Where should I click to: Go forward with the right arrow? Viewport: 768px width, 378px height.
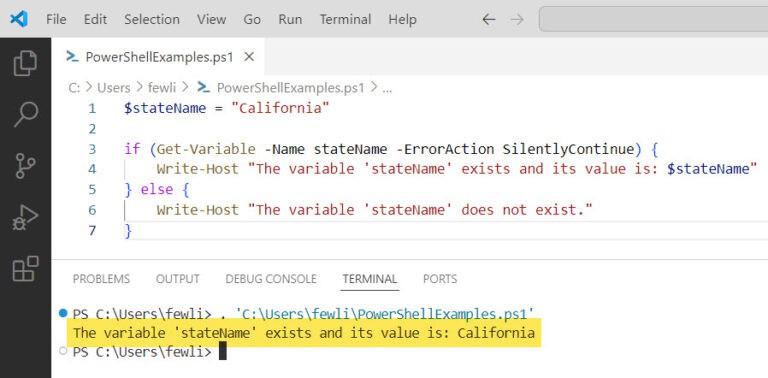coord(517,20)
